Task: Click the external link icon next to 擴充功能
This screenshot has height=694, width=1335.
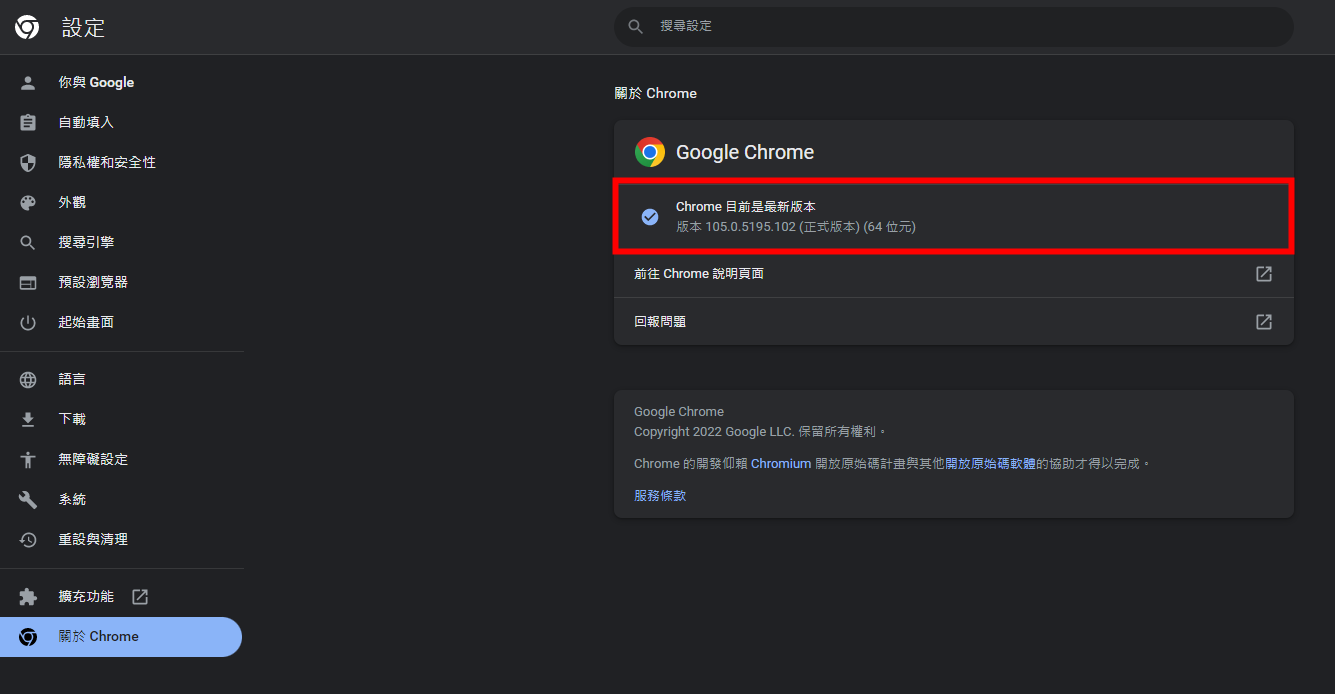Action: (x=140, y=597)
